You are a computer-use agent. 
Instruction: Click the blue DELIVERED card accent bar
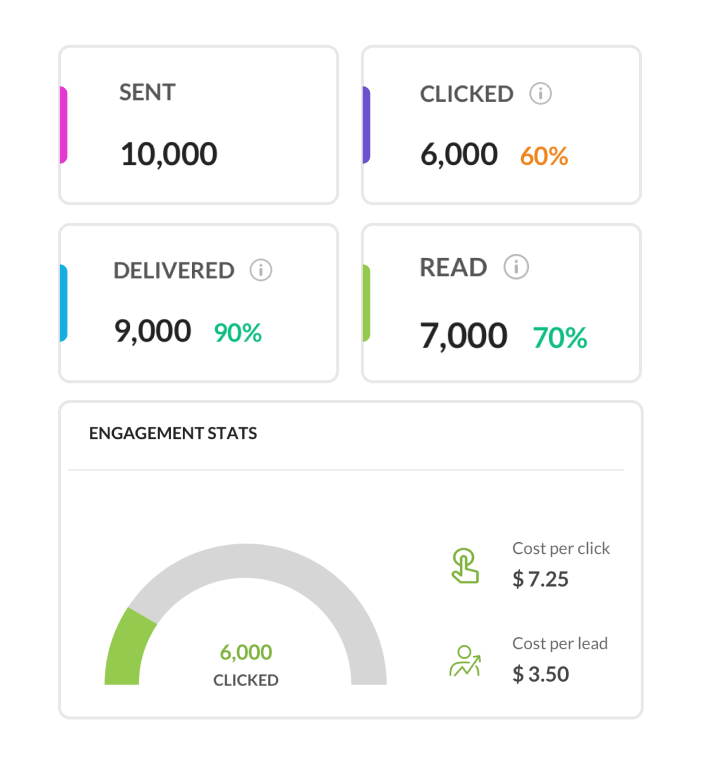point(63,303)
